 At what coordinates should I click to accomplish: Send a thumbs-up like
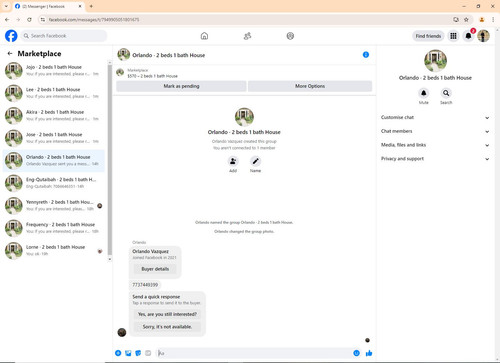click(x=369, y=353)
